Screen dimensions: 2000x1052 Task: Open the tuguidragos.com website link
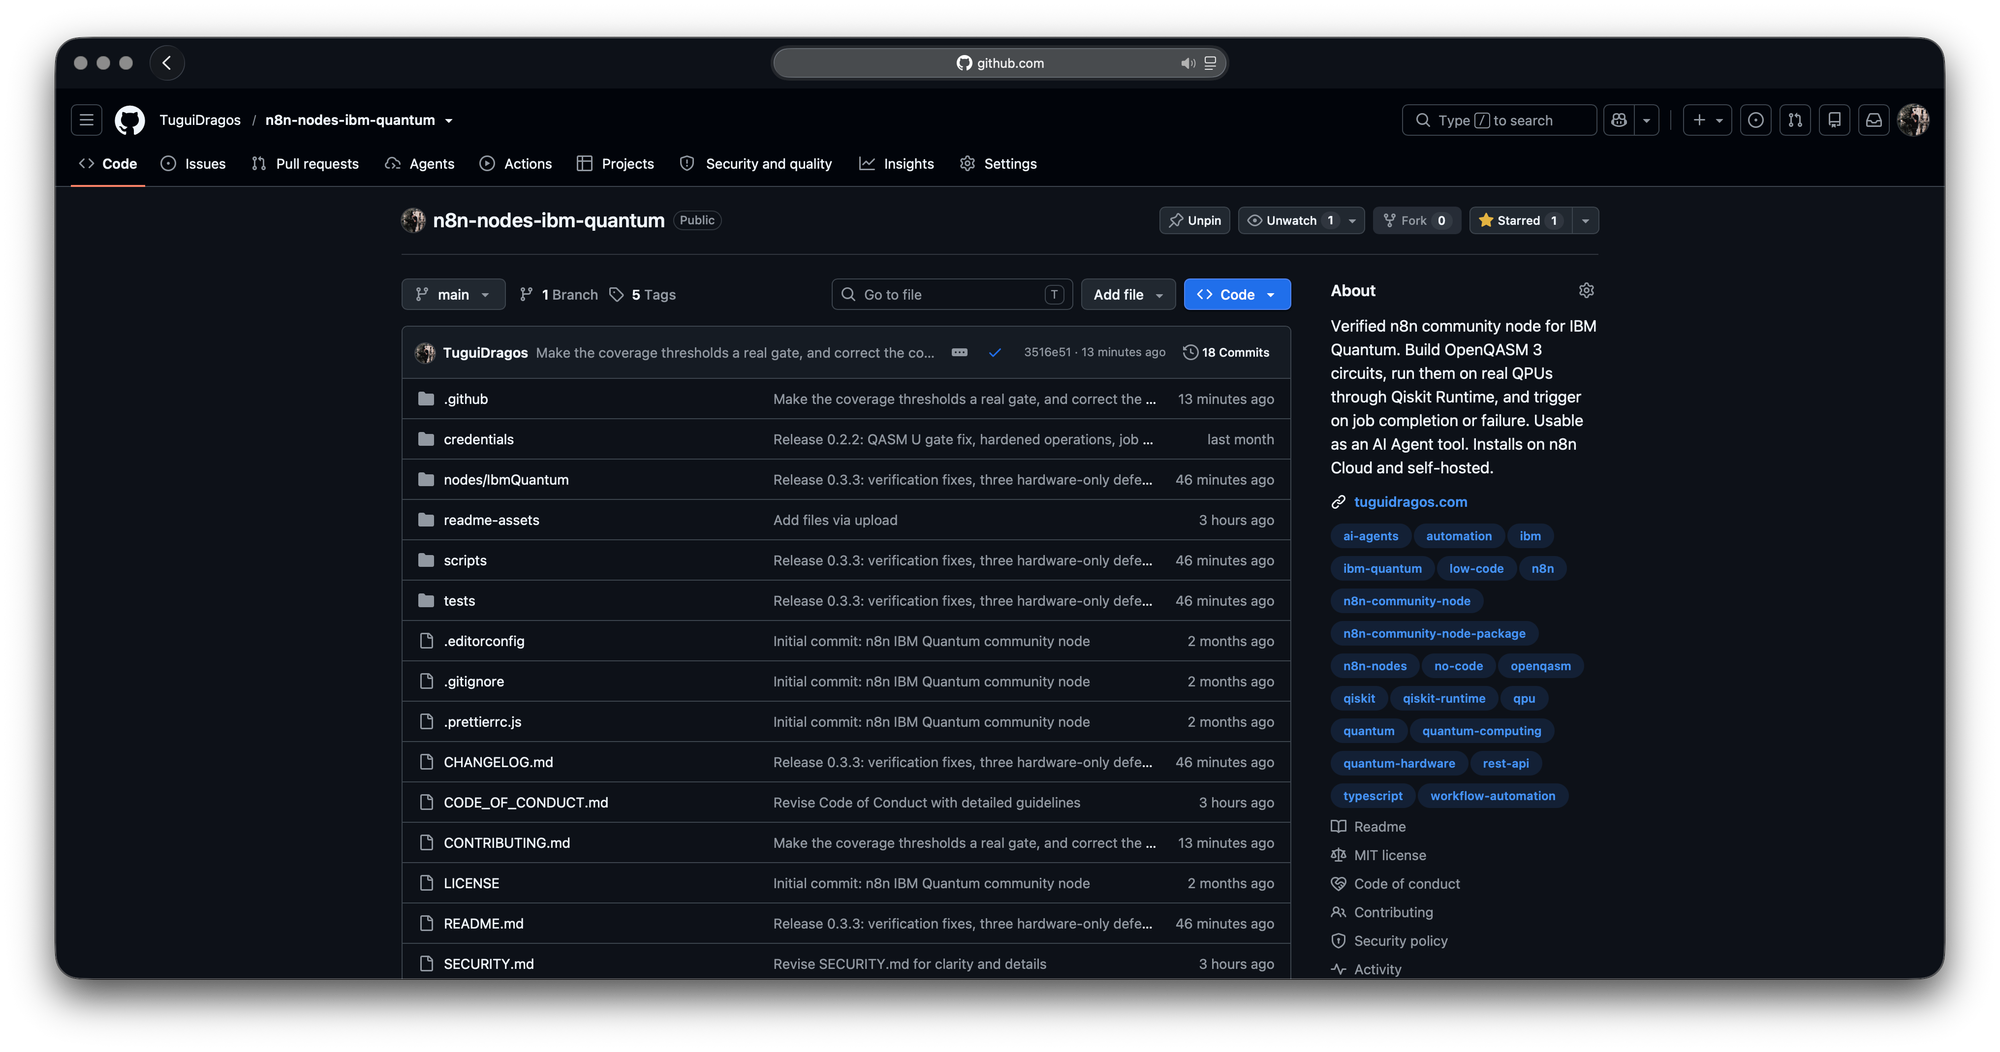click(x=1410, y=502)
